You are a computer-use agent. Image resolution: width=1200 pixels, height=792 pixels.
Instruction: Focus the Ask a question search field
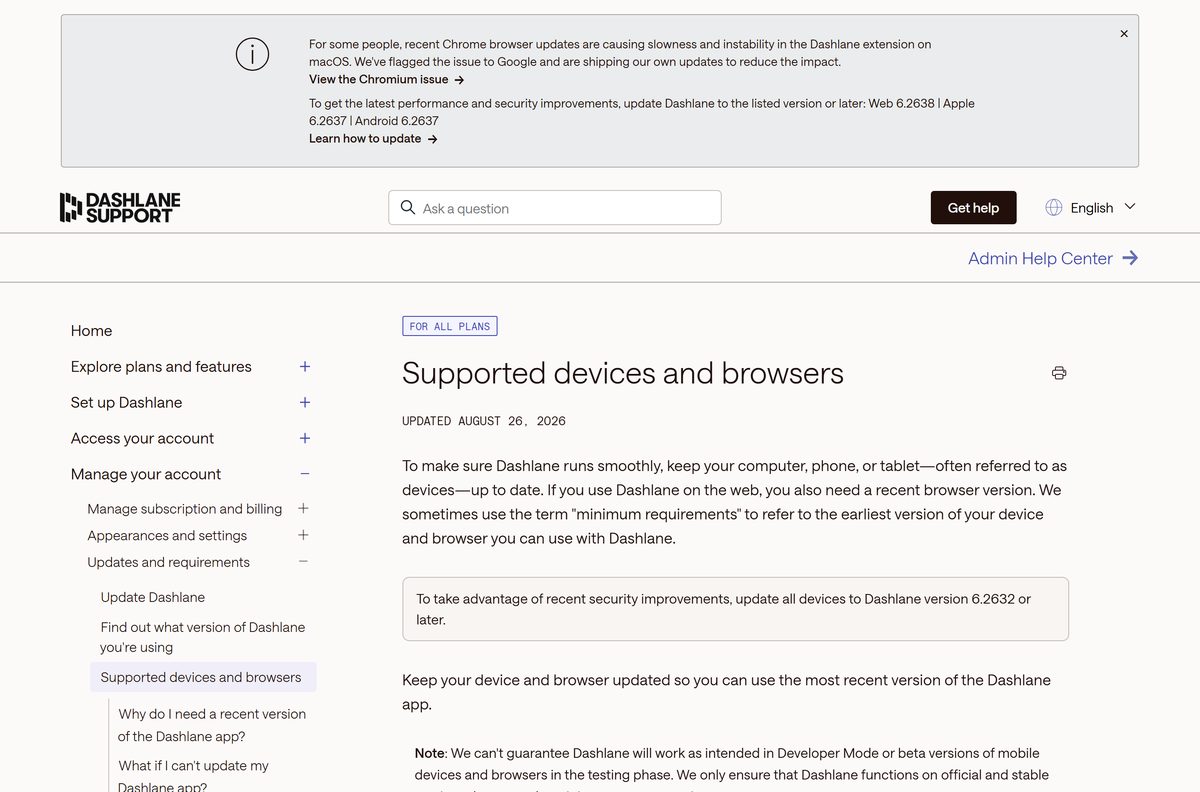[555, 207]
